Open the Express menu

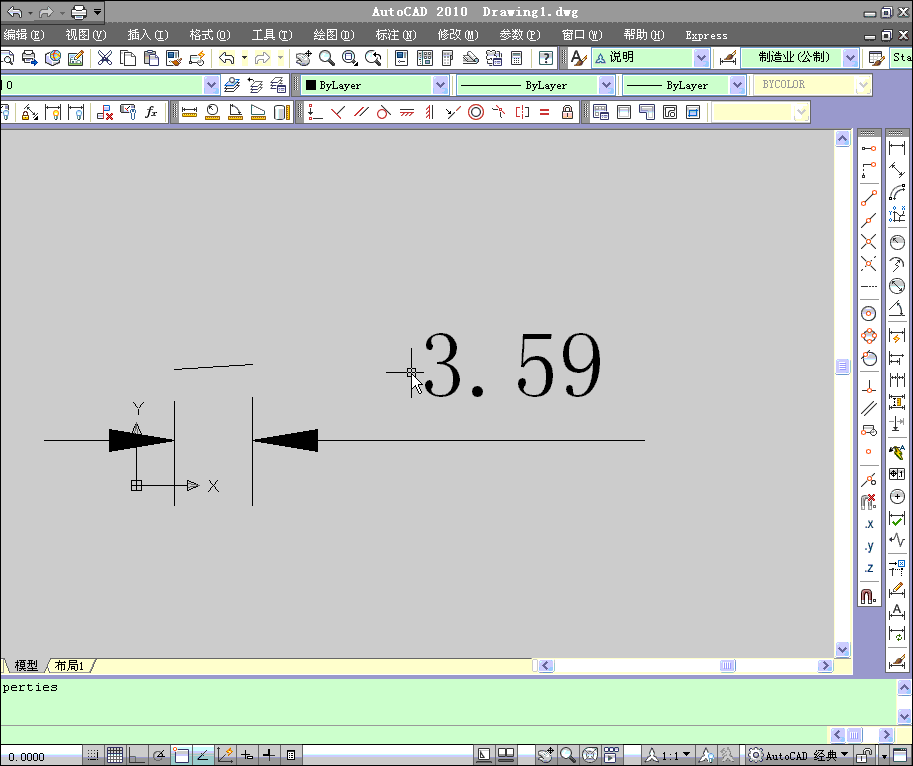[706, 36]
